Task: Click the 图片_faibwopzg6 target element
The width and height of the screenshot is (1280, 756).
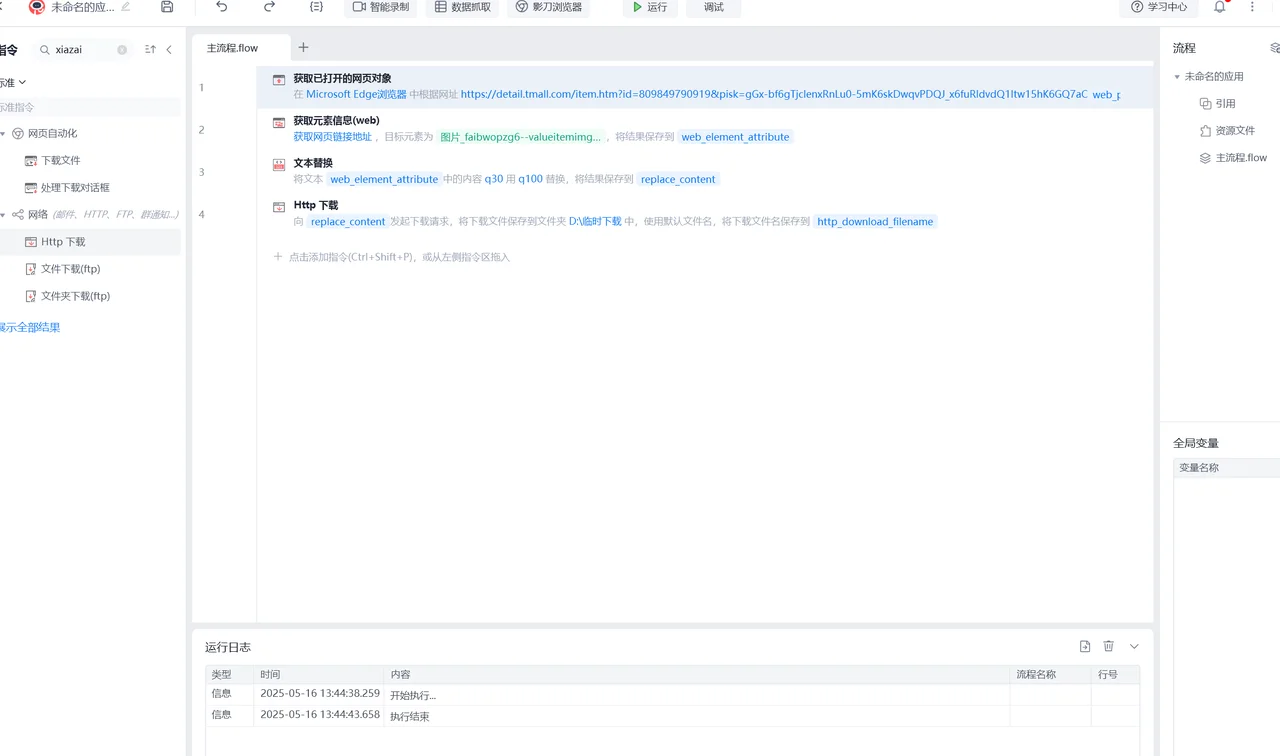Action: [x=521, y=137]
